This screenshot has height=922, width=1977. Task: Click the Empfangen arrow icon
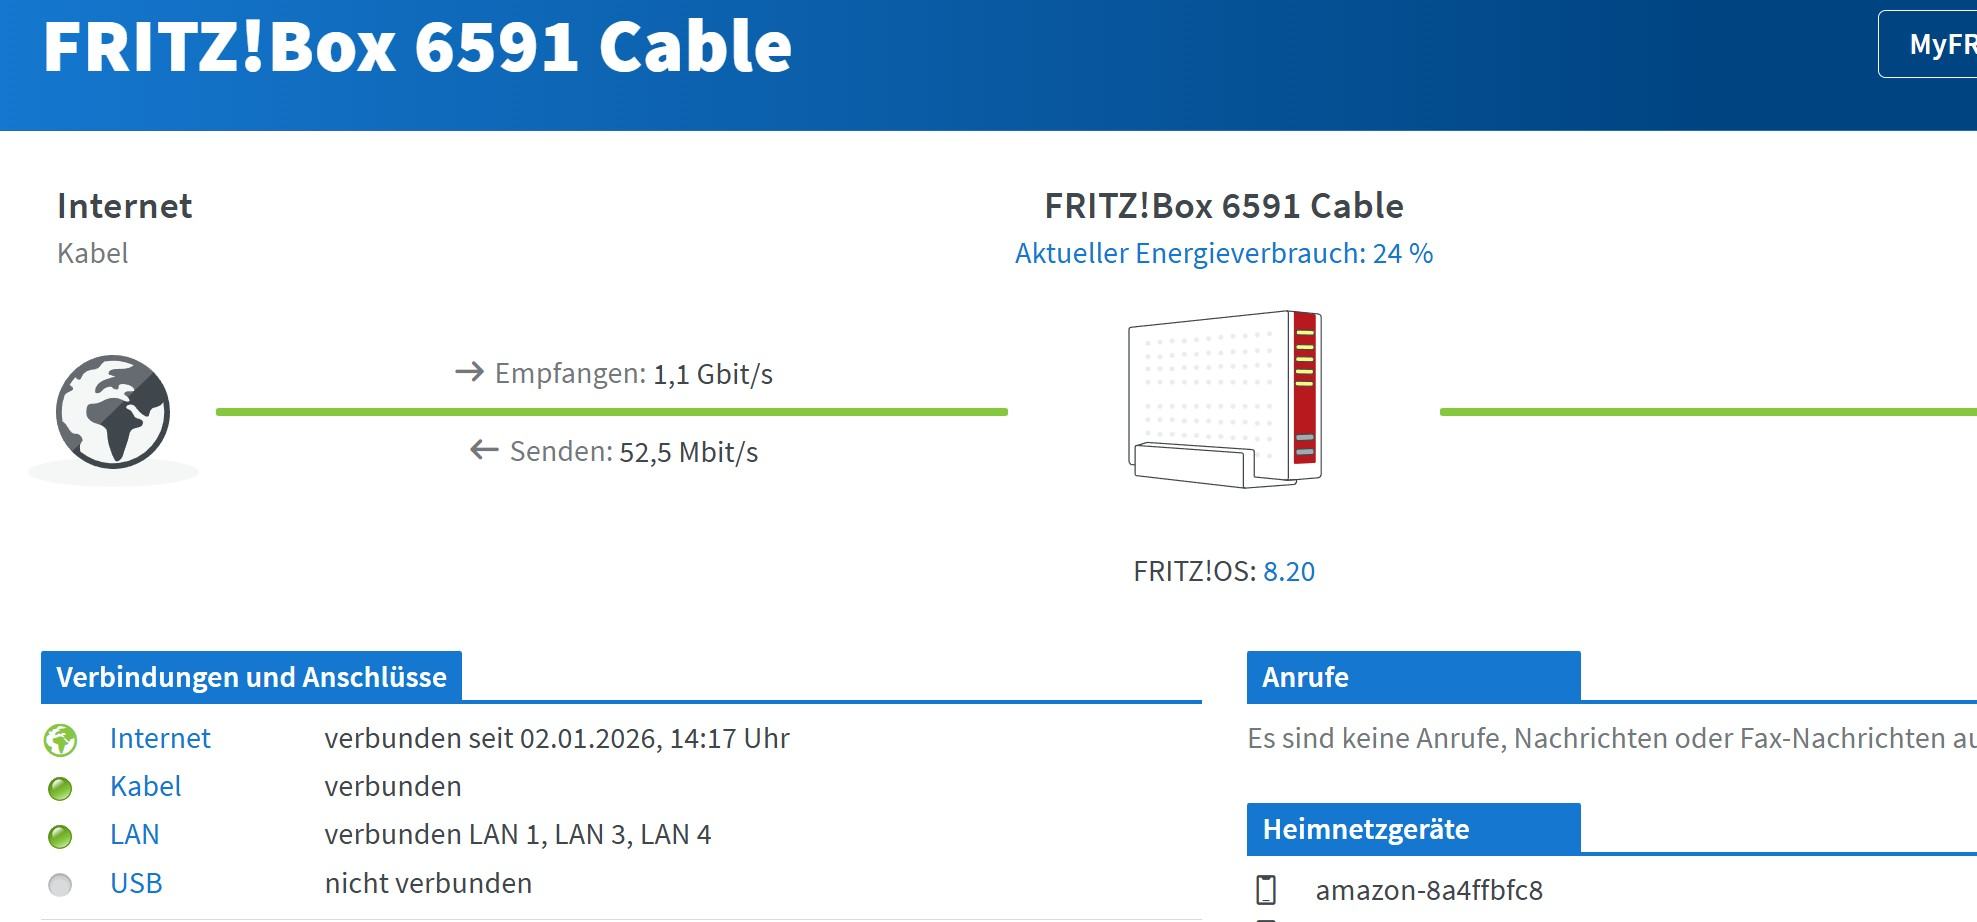(x=469, y=373)
